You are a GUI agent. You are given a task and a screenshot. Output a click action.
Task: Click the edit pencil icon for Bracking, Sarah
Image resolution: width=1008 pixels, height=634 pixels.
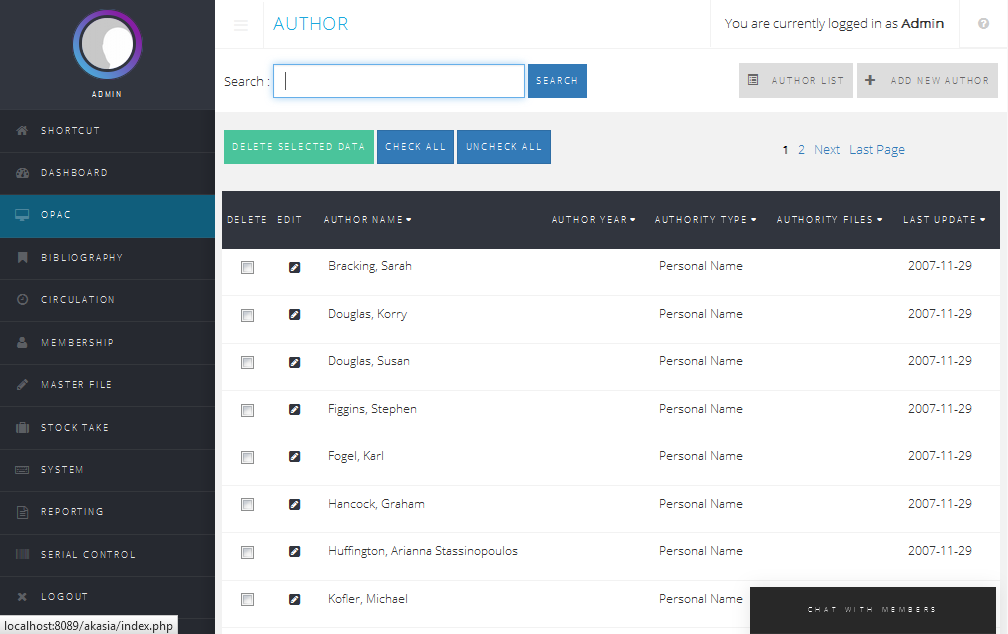click(294, 267)
